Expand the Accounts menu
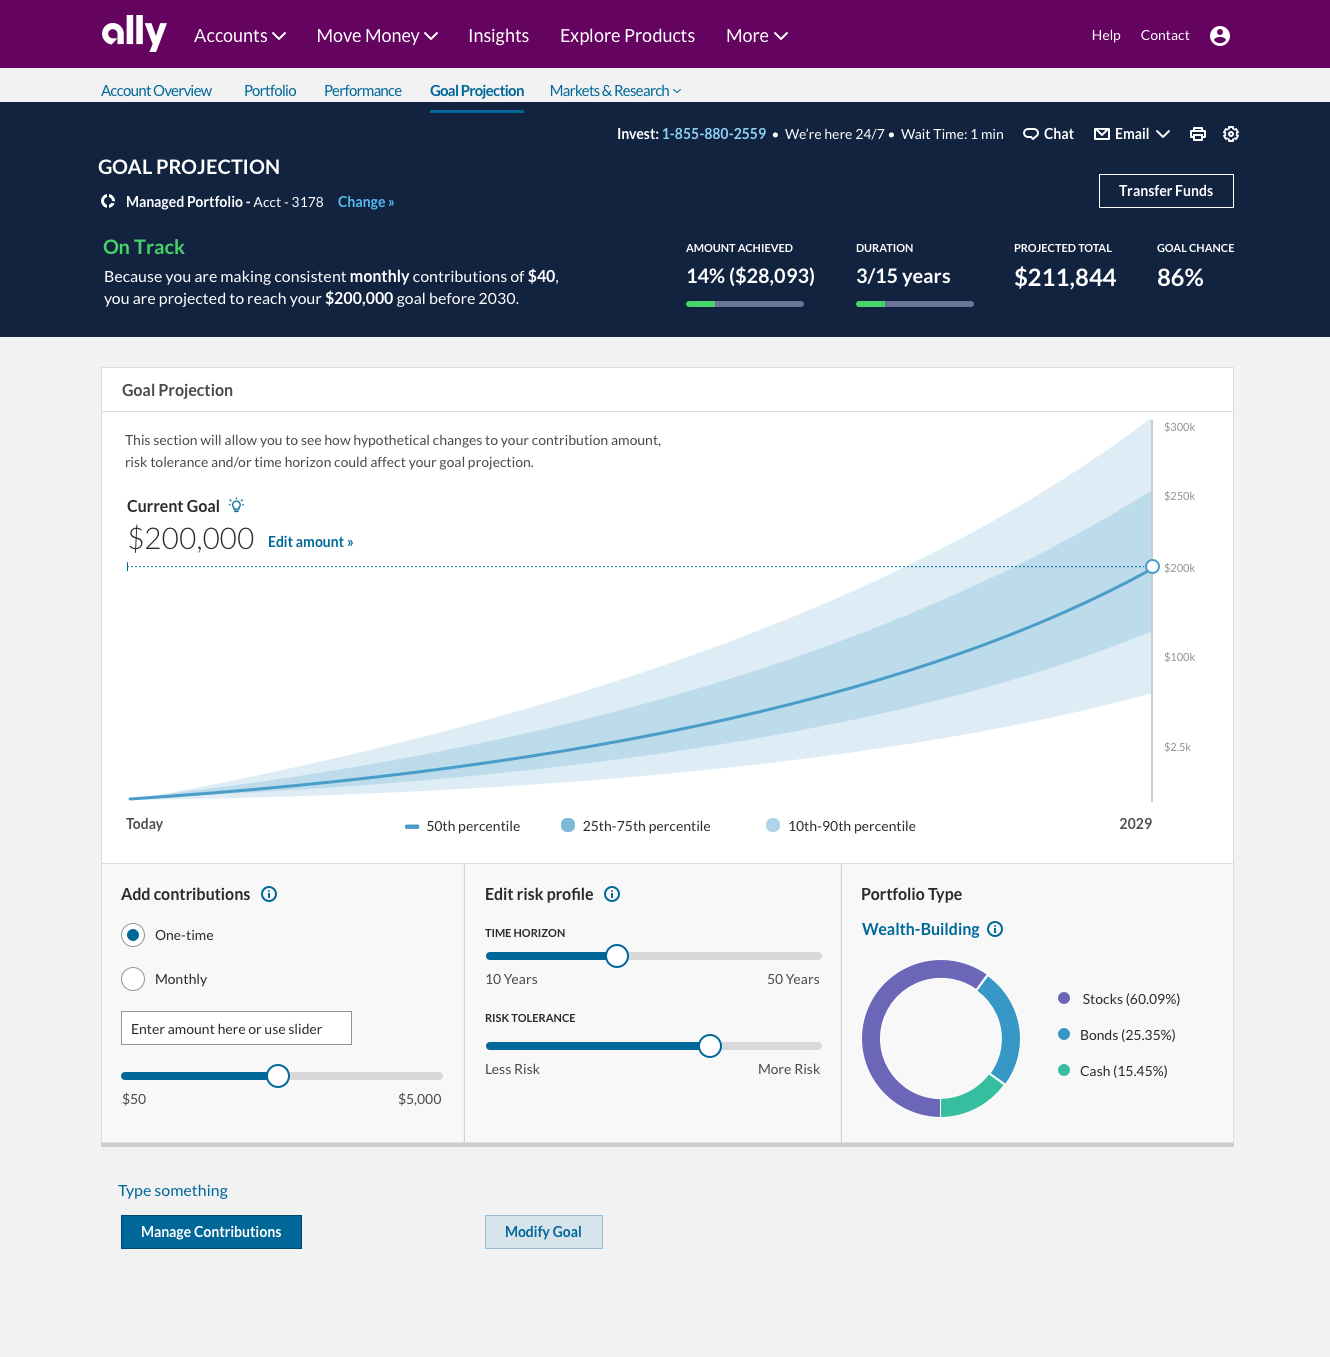The height and width of the screenshot is (1357, 1330). (x=240, y=36)
